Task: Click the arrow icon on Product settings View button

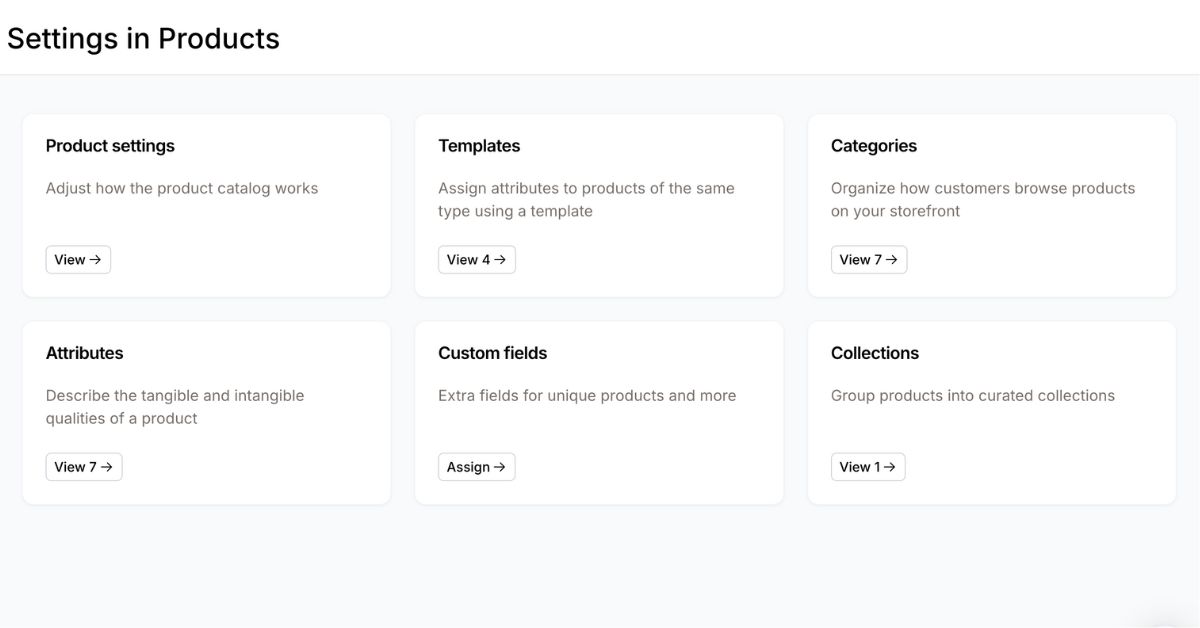Action: pyautogui.click(x=96, y=259)
